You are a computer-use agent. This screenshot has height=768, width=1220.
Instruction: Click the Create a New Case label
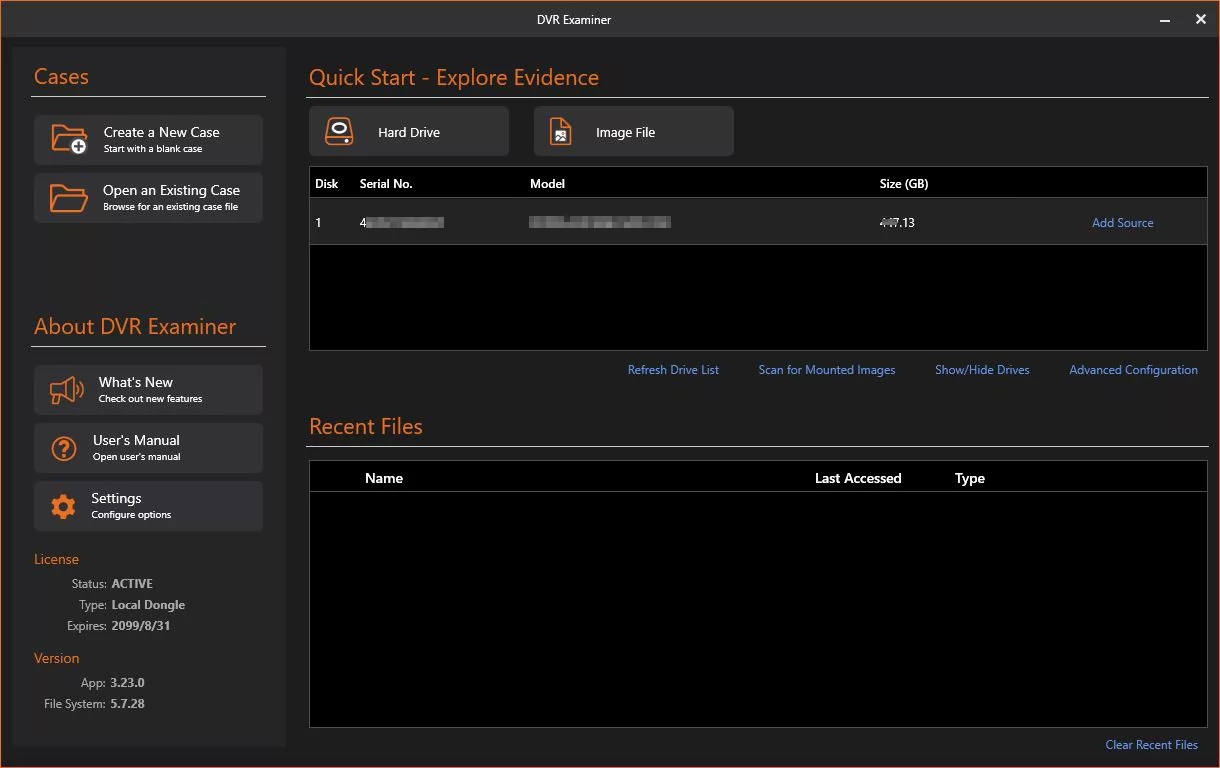[x=161, y=132]
